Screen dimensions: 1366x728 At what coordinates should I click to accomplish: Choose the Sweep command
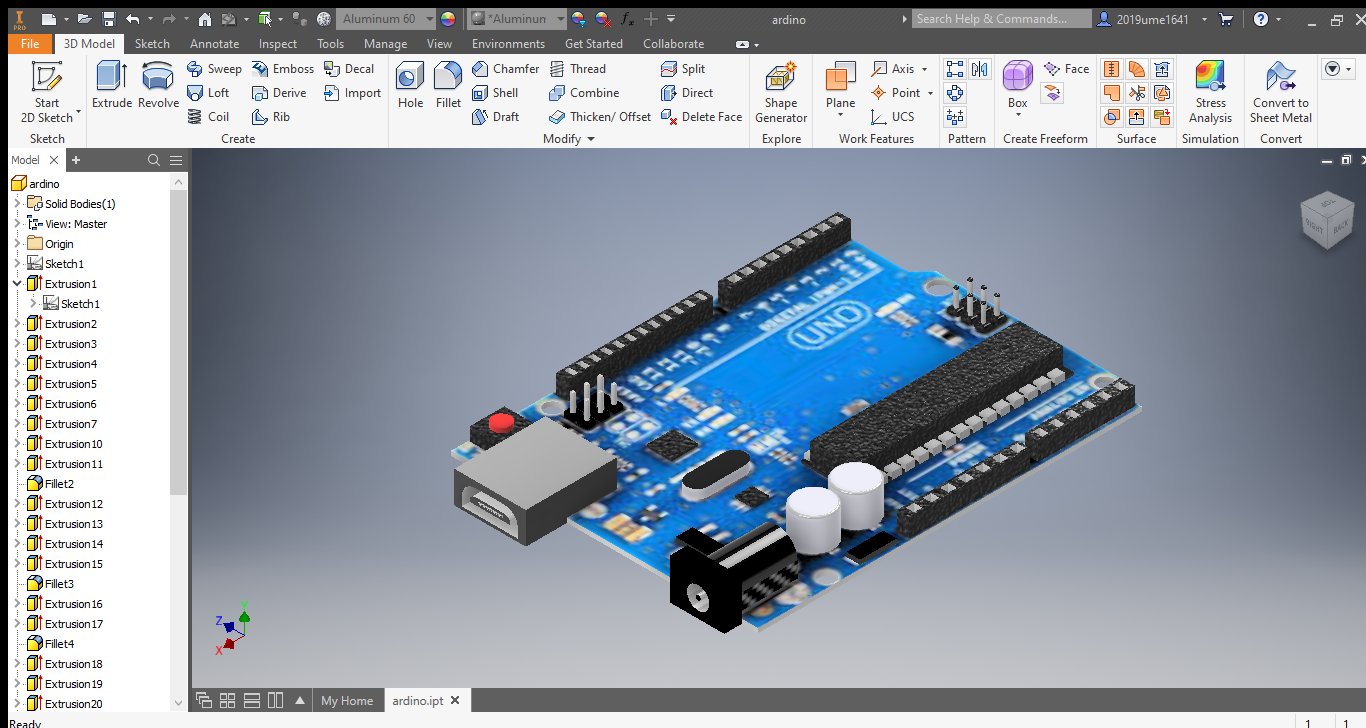pyautogui.click(x=214, y=69)
